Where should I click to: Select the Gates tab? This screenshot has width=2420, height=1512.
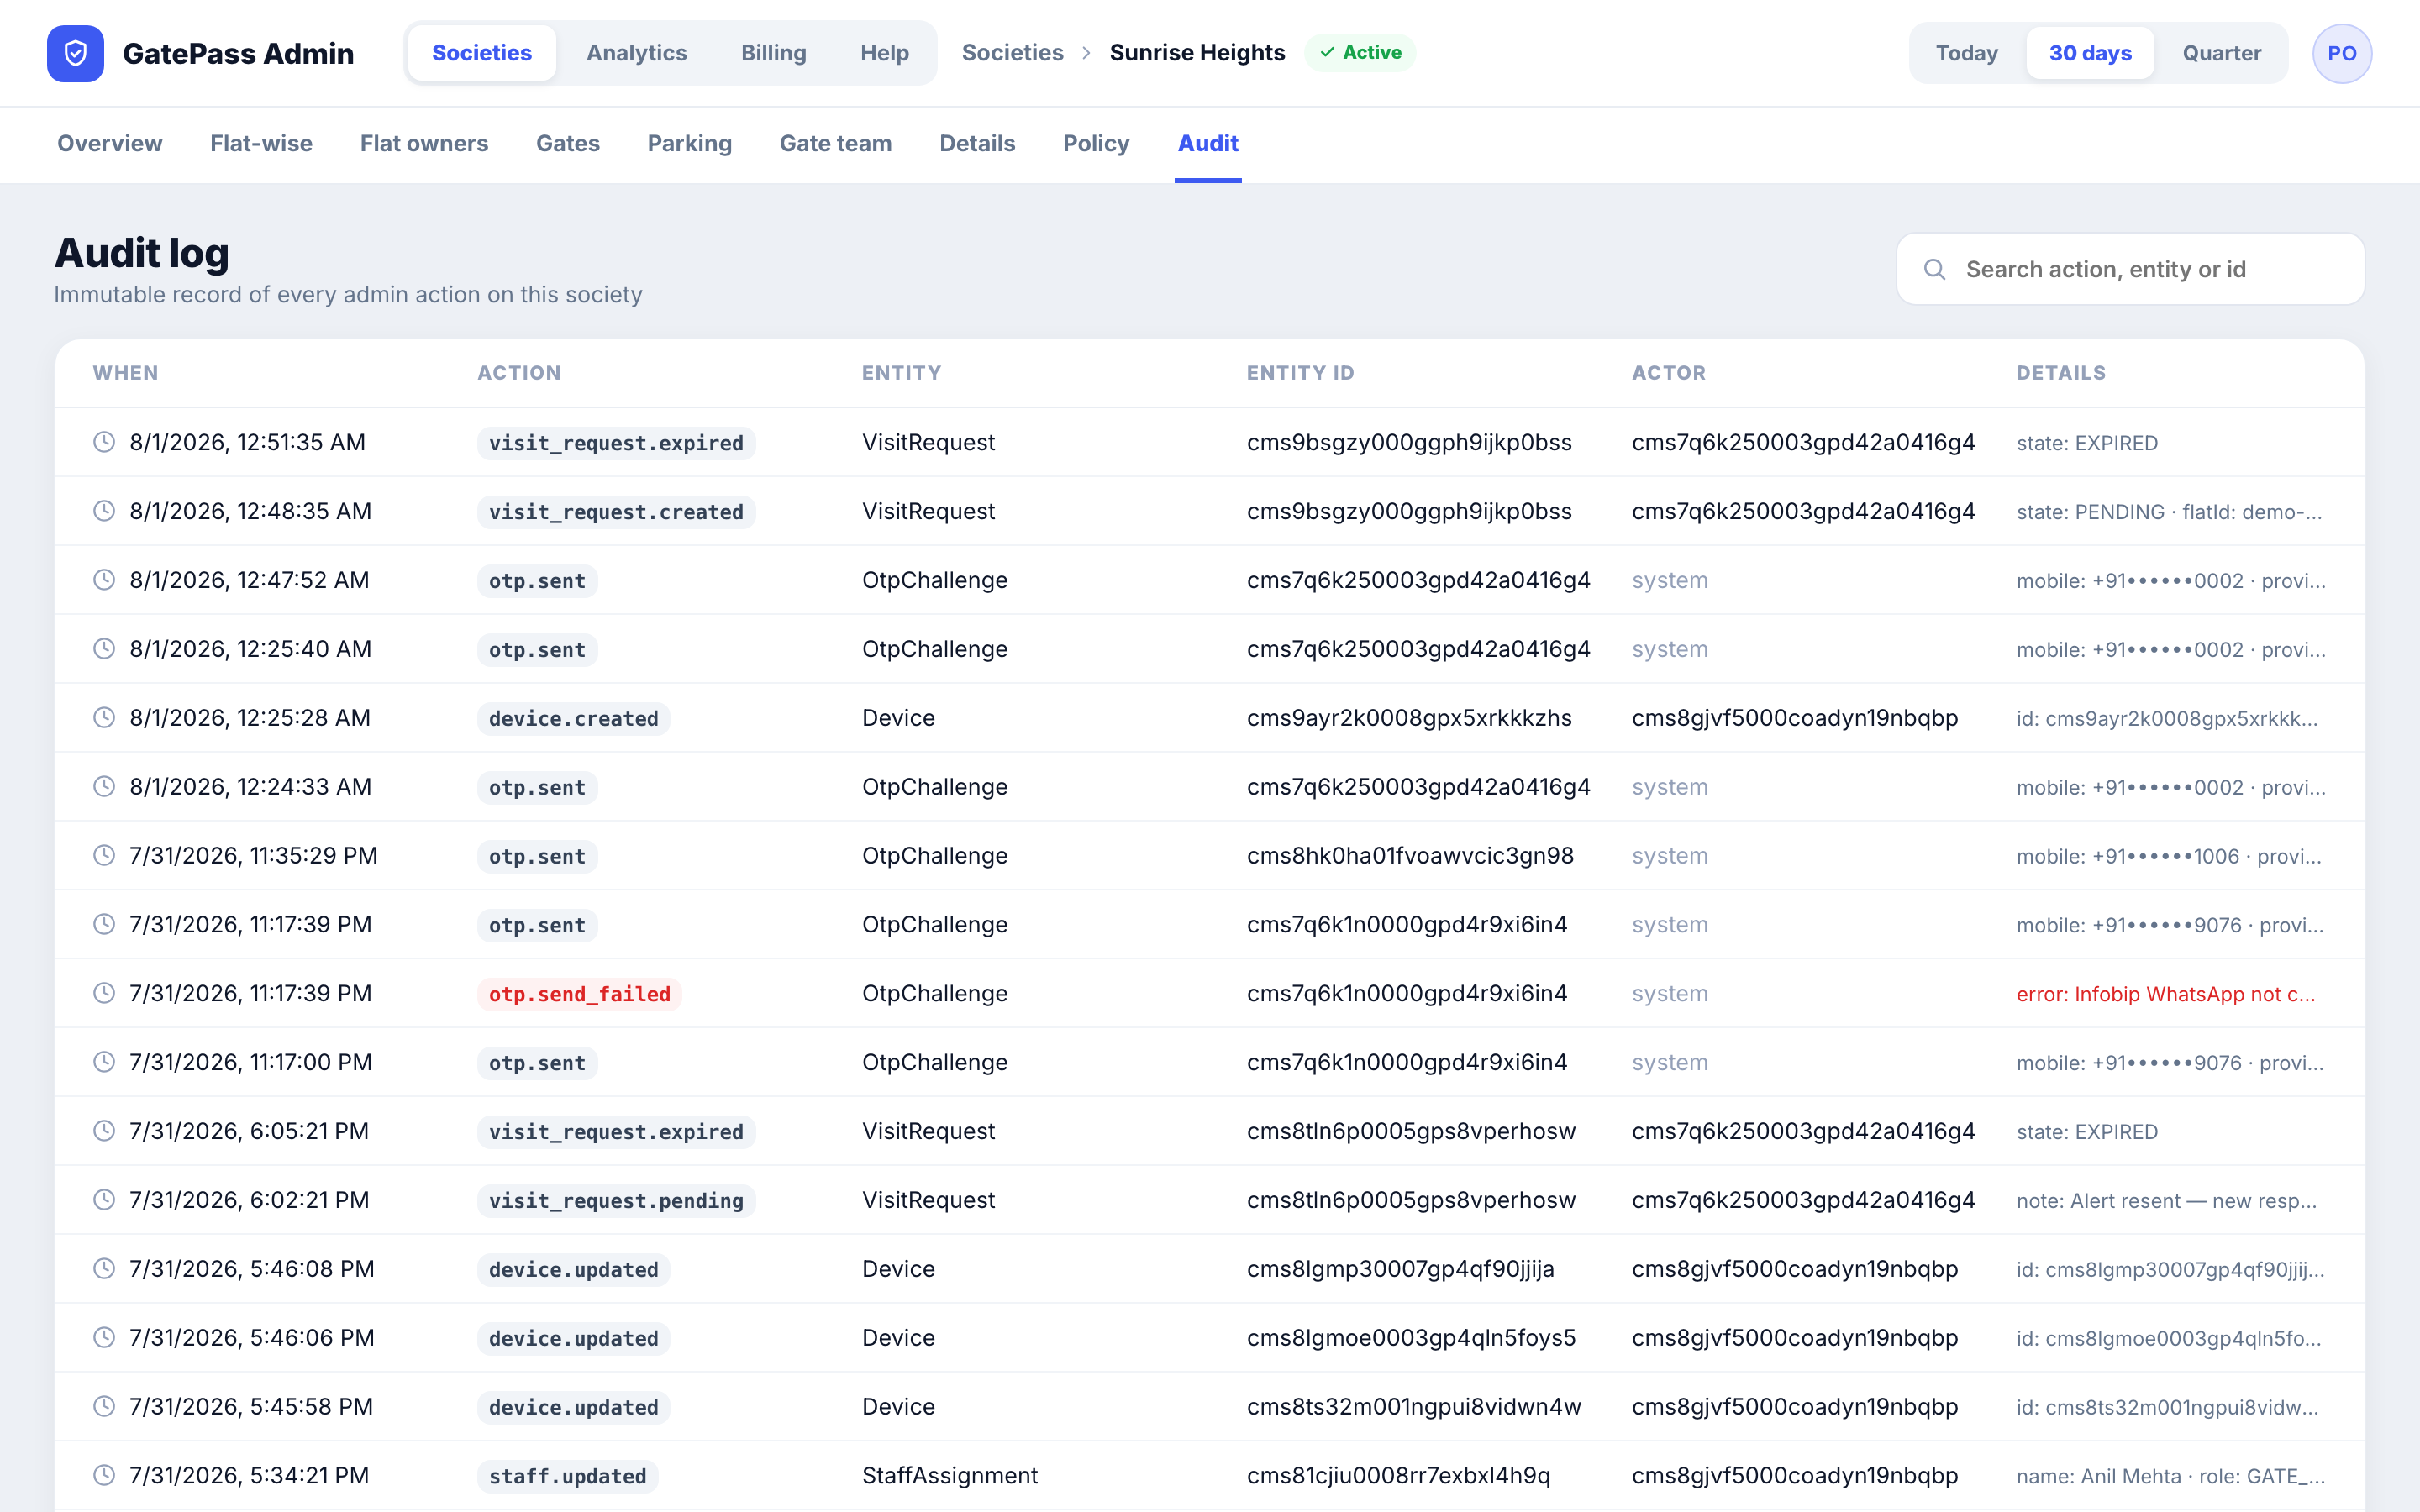click(x=568, y=143)
